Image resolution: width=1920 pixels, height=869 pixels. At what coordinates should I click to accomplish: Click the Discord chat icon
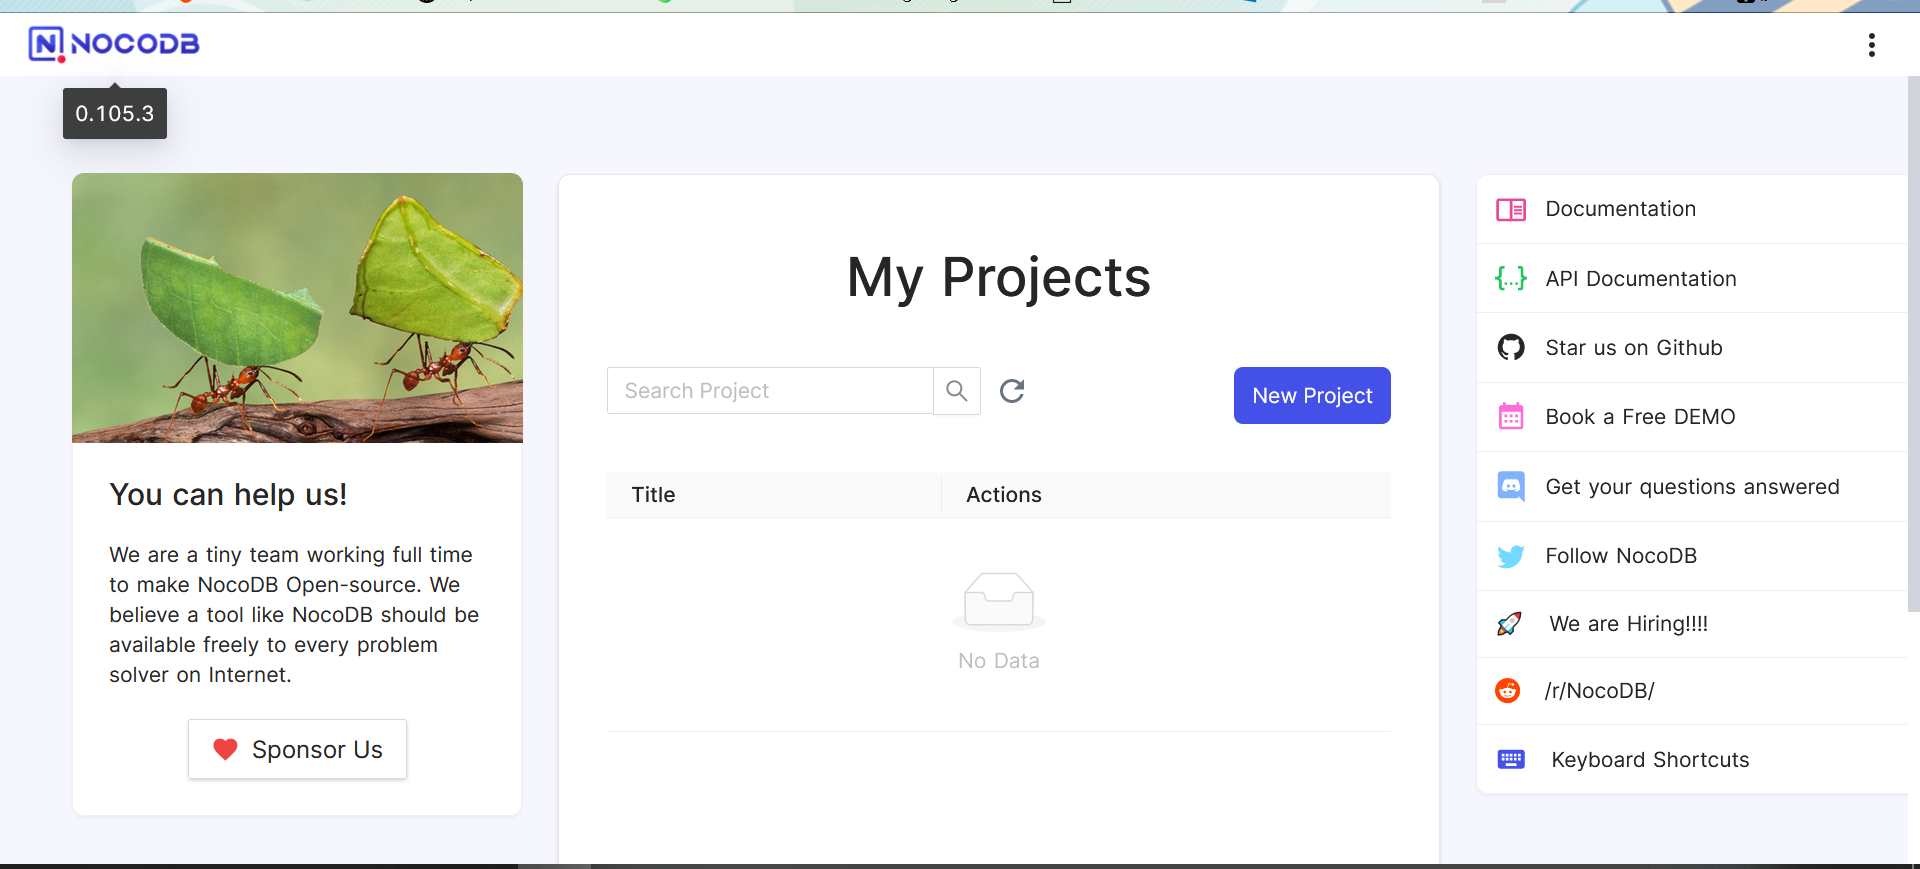click(x=1510, y=486)
